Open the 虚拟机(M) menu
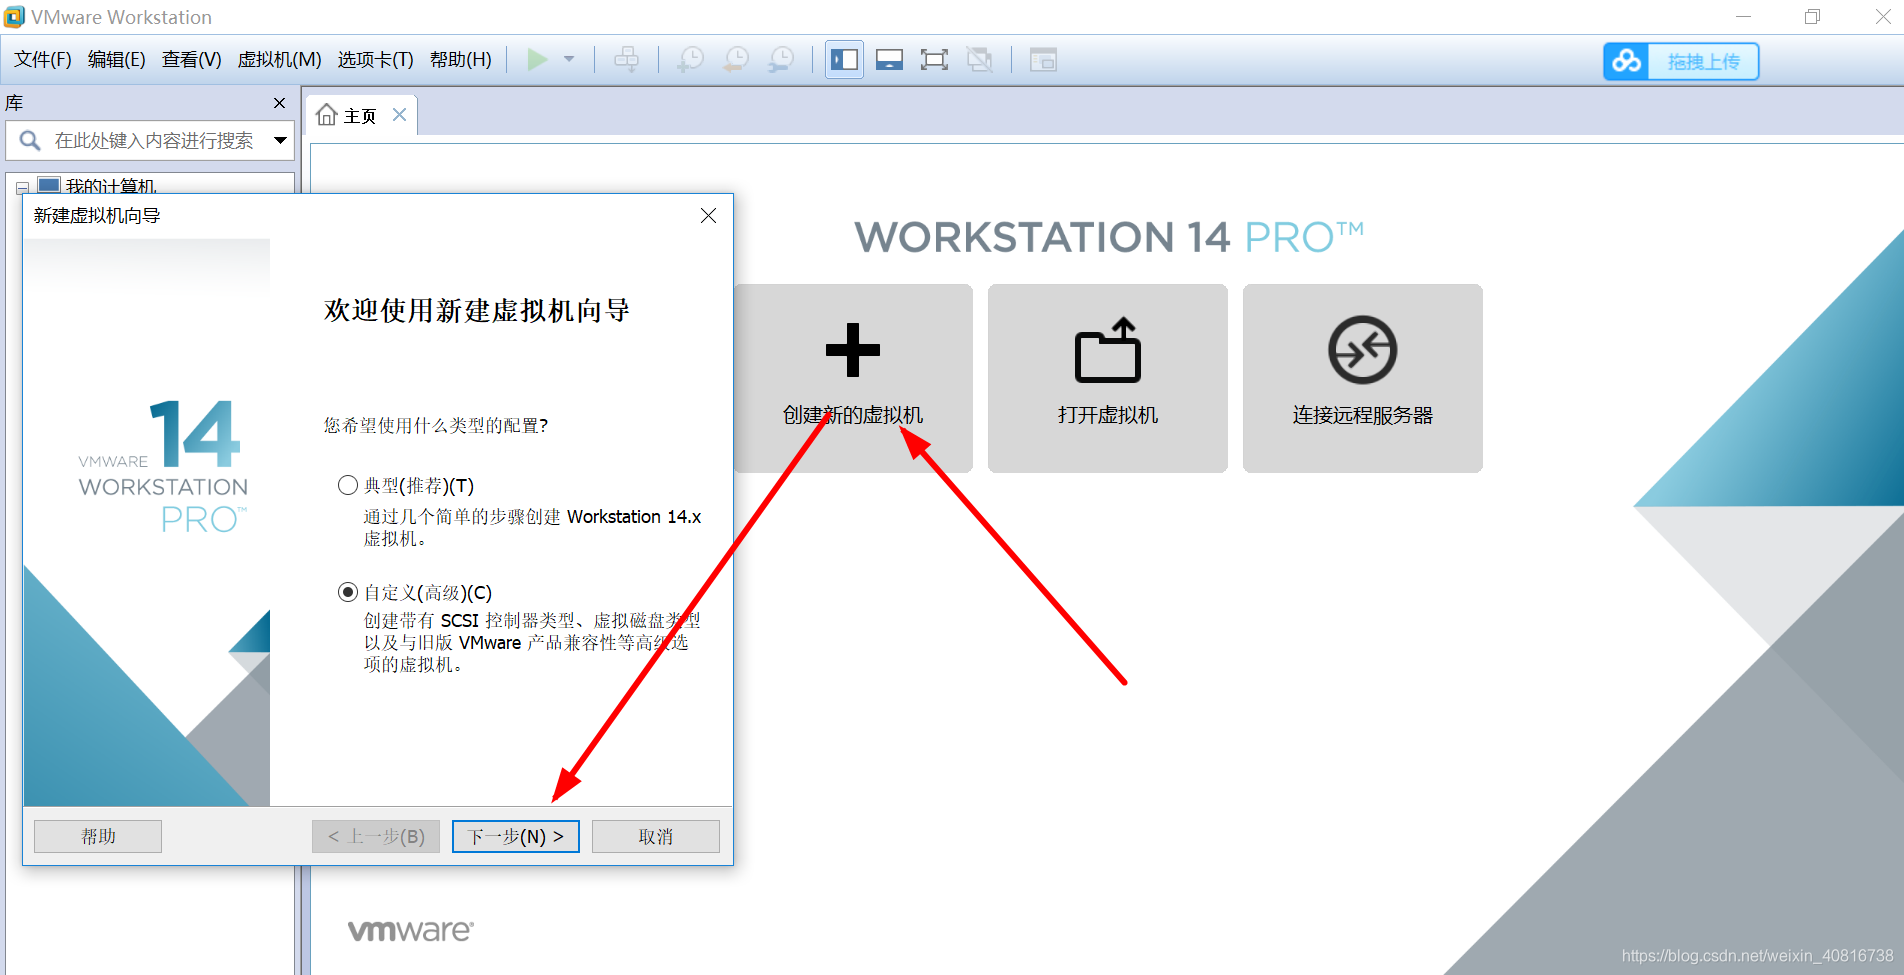The height and width of the screenshot is (975, 1904). [279, 60]
